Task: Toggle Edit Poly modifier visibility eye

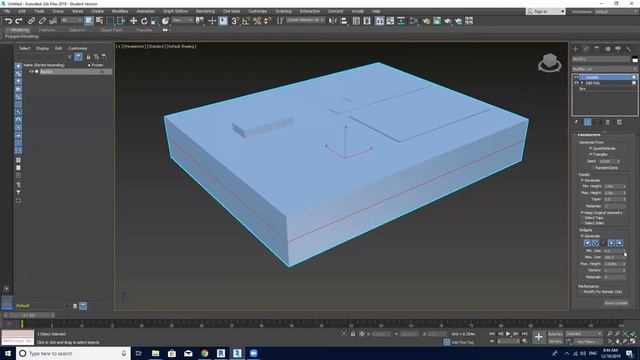Action: pos(576,83)
